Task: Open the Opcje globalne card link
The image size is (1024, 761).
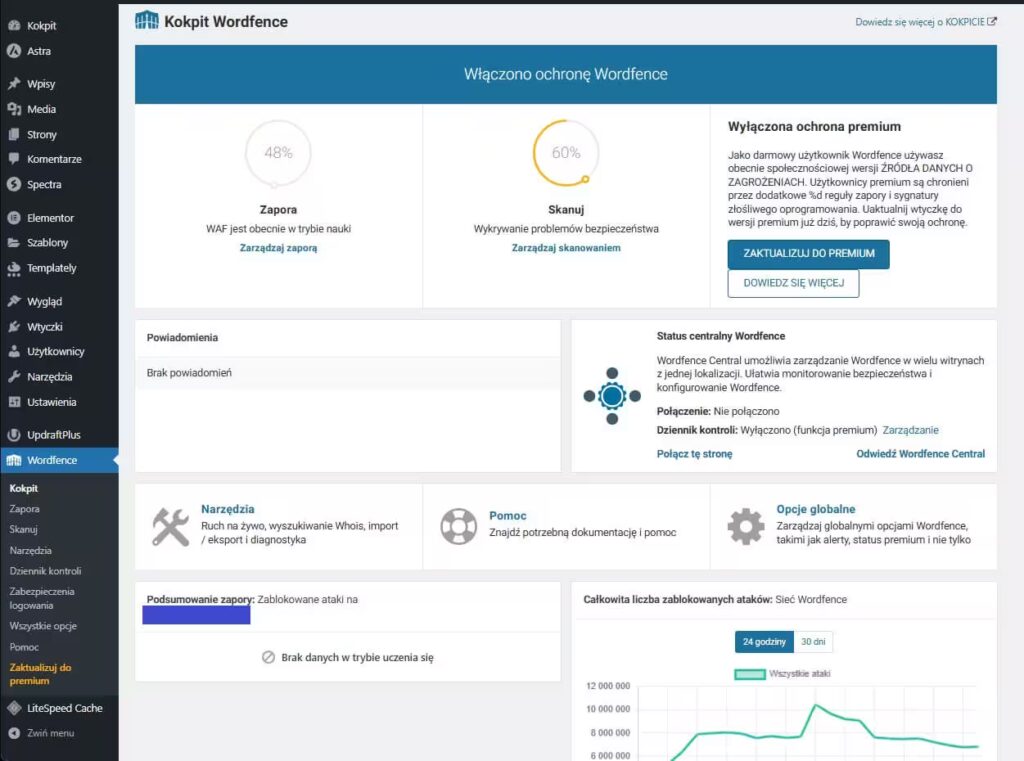Action: click(816, 509)
